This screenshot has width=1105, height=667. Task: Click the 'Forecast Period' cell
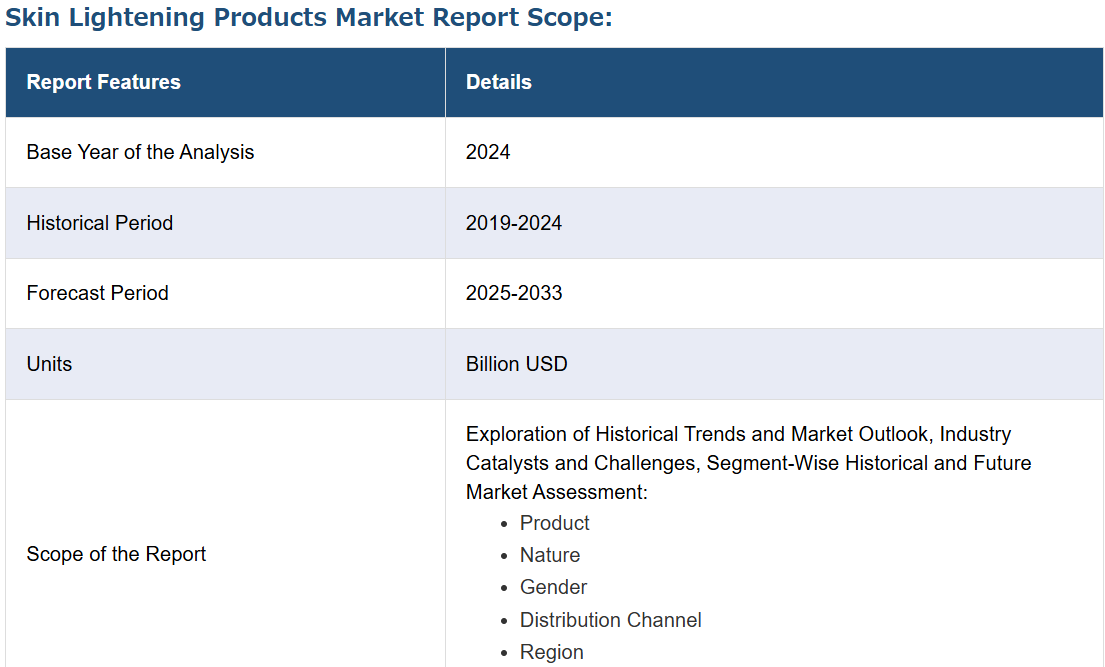pos(226,293)
